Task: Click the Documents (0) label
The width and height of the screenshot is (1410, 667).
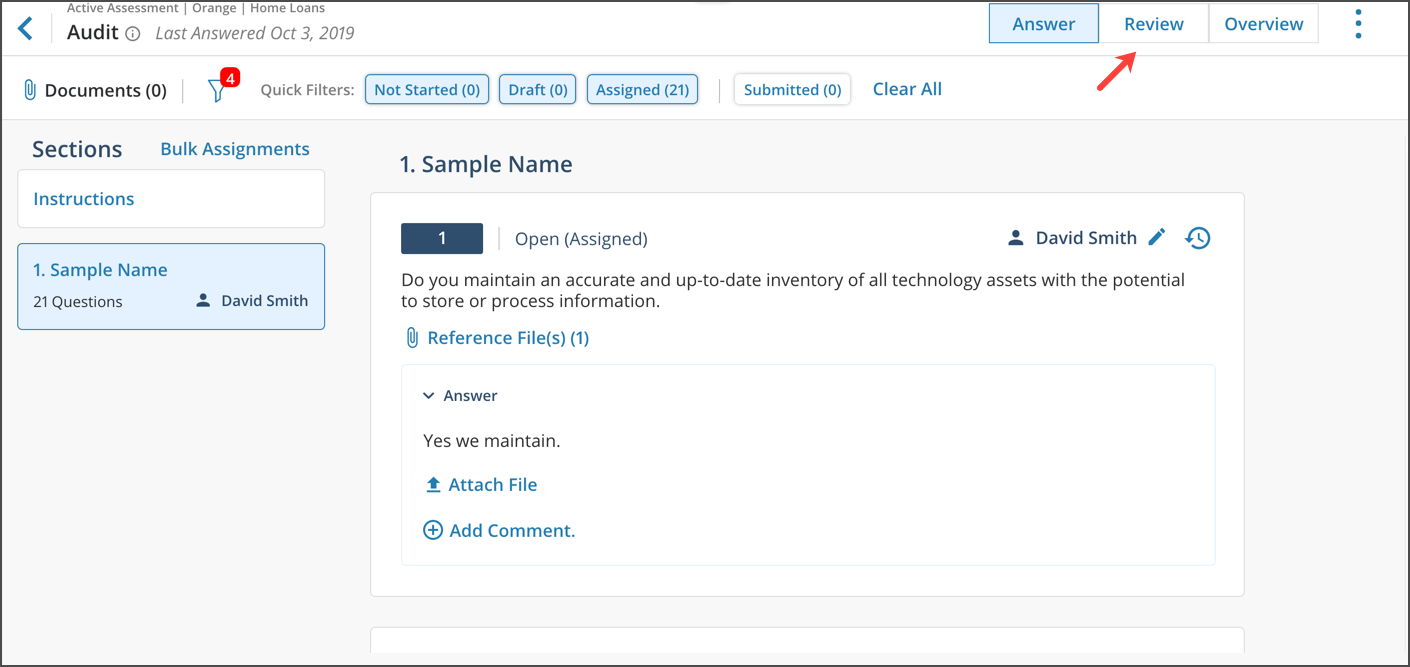Action: [106, 90]
